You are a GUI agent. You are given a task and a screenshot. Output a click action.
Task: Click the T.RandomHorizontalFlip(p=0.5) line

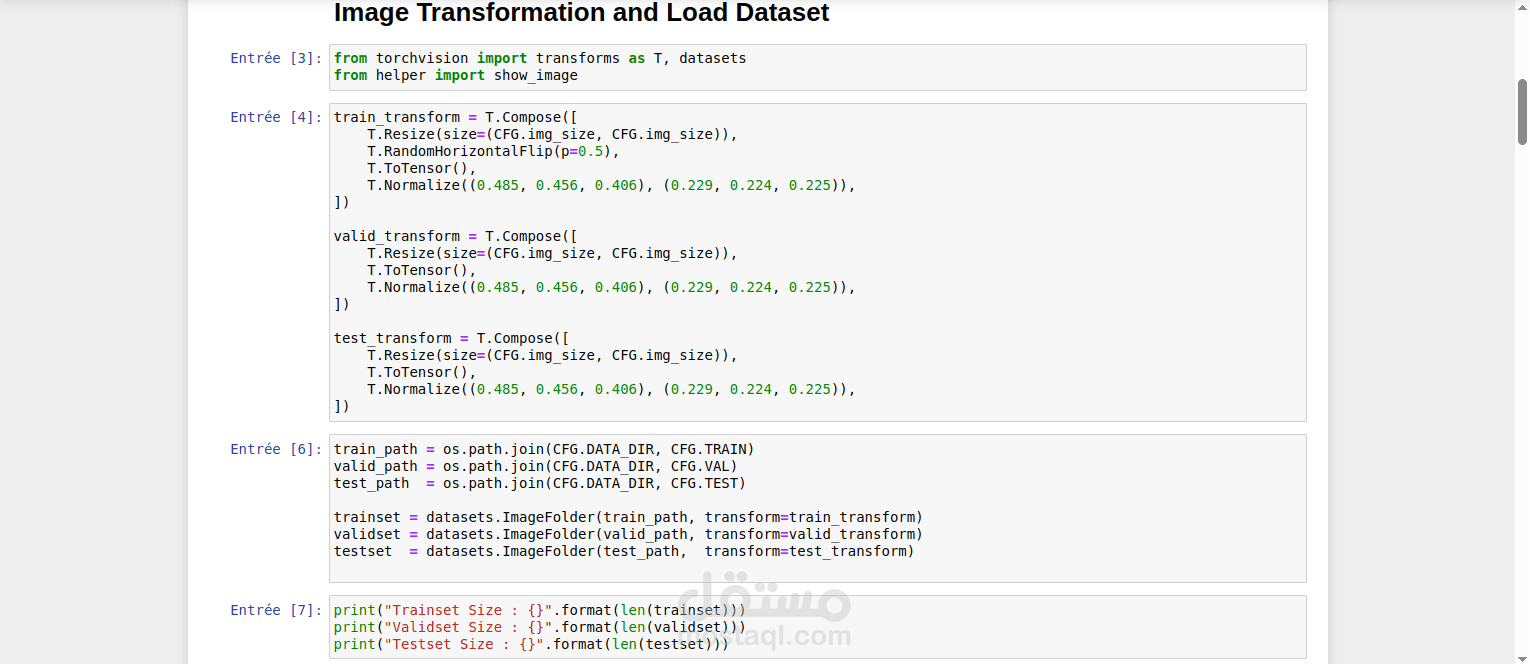pyautogui.click(x=494, y=151)
